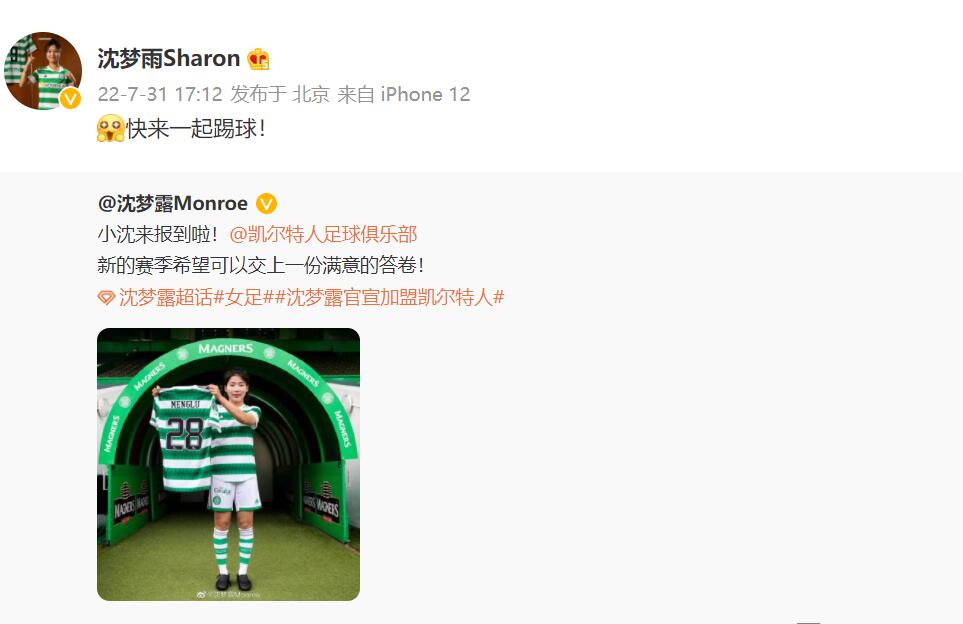Click the shocked face emoji in the post

tap(111, 128)
